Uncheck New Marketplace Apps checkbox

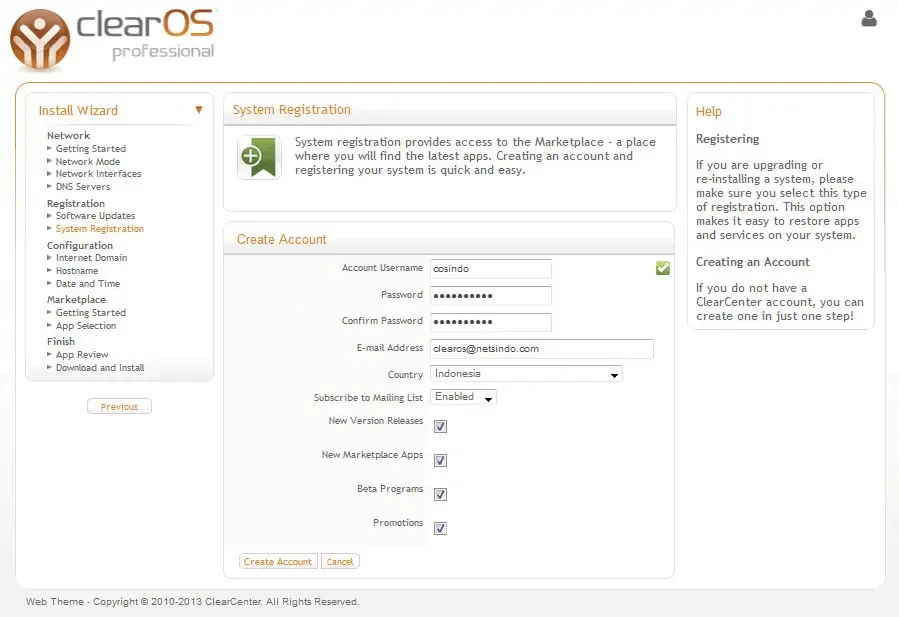pyautogui.click(x=440, y=460)
